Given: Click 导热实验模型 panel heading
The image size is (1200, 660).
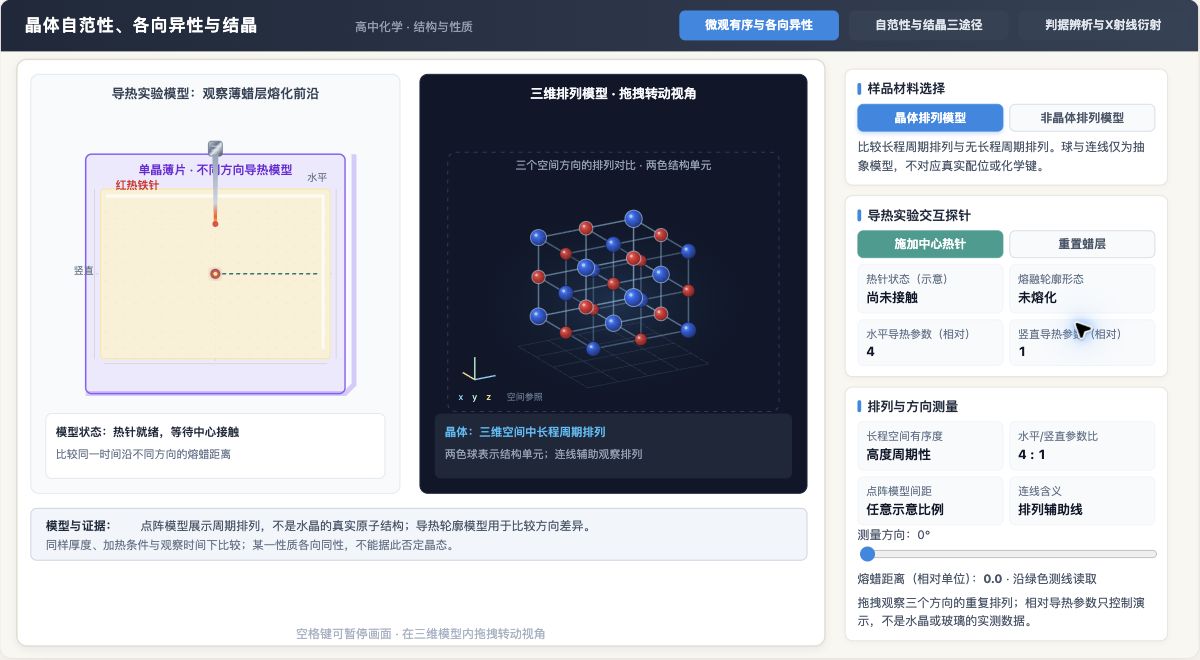Looking at the screenshot, I should 215,93.
